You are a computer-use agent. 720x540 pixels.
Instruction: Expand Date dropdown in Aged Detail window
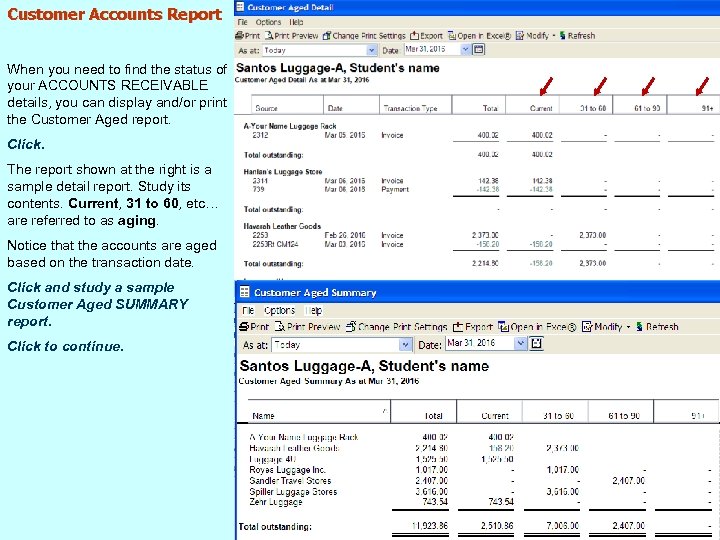tap(465, 49)
